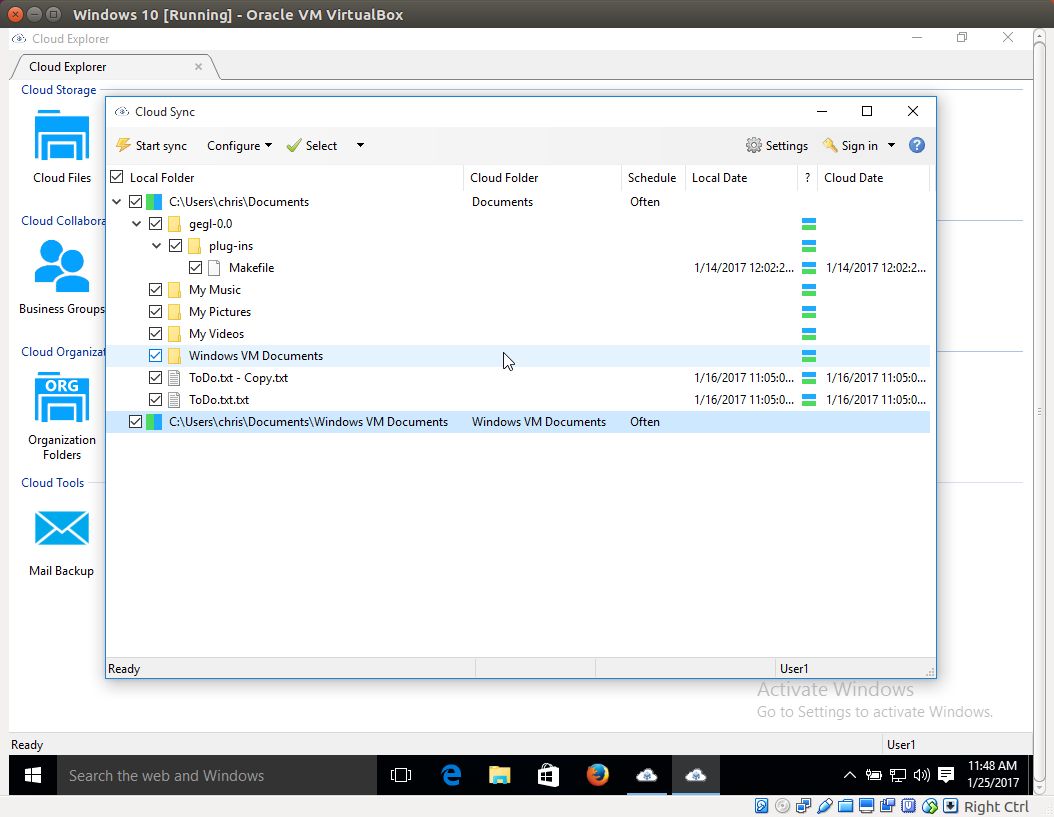Screen dimensions: 1054x817
Task: Open Windows Store from taskbar
Action: tap(549, 775)
